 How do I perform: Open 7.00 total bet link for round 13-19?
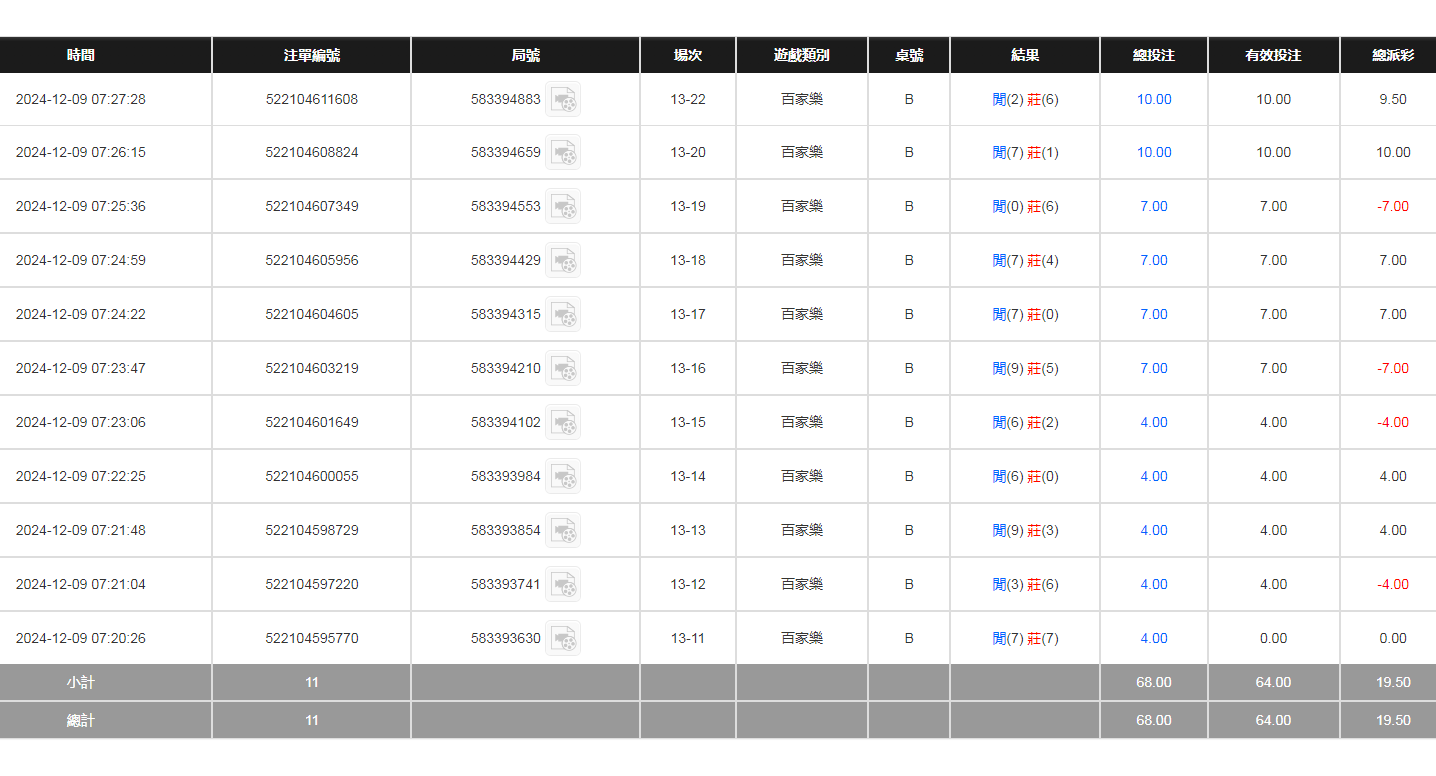click(x=1153, y=207)
